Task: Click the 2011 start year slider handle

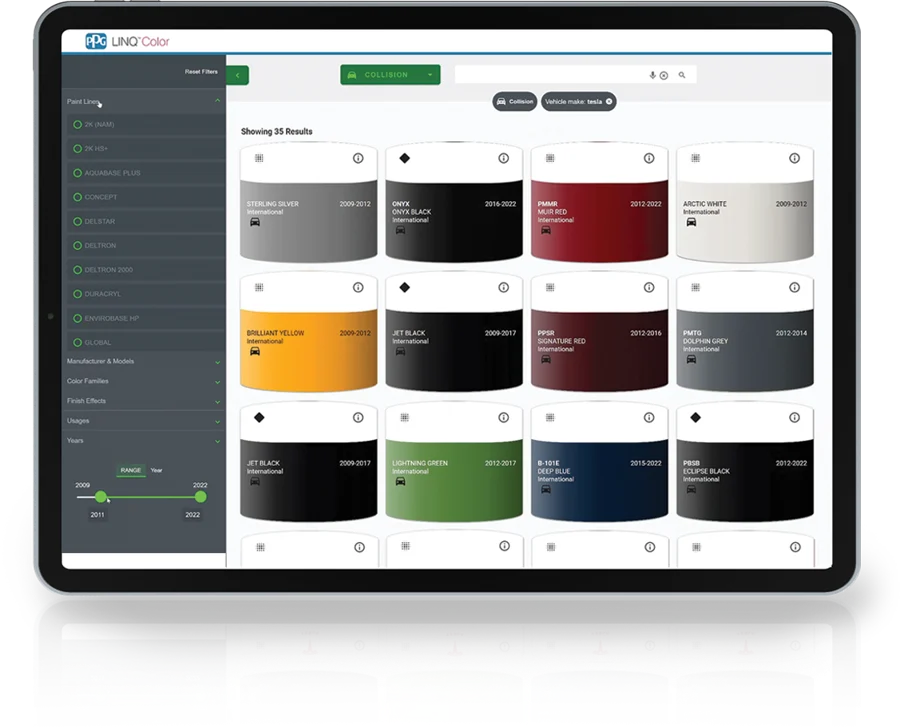Action: point(101,497)
